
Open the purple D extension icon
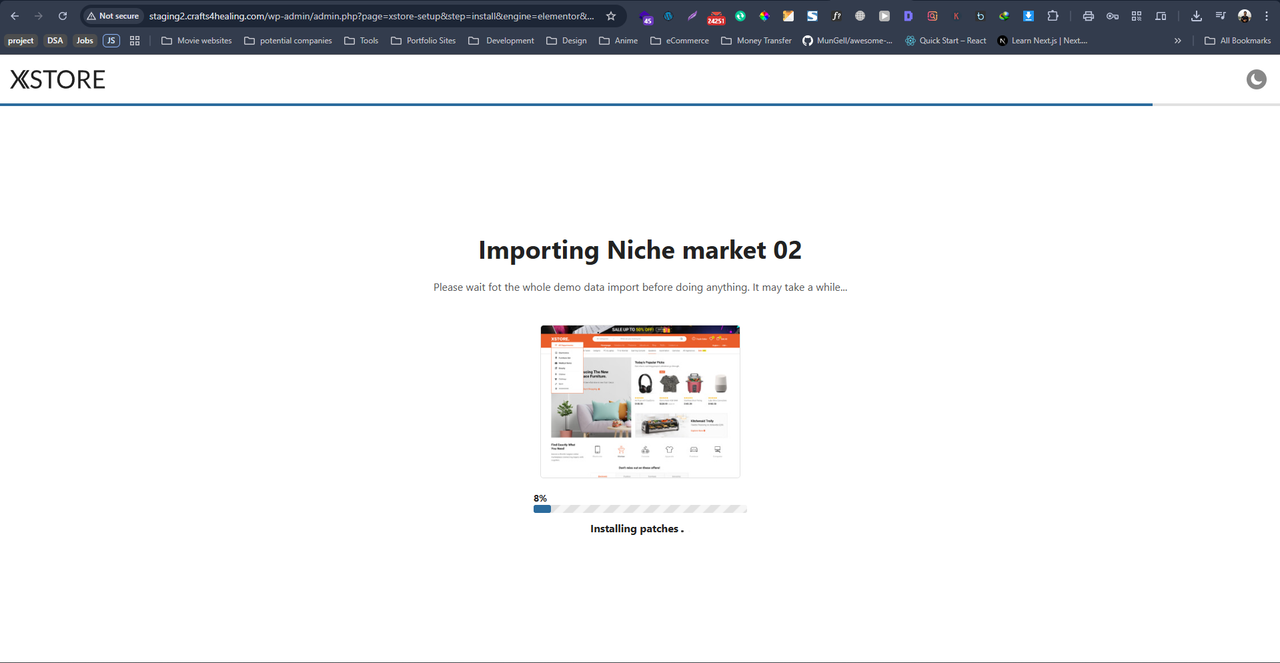[908, 16]
